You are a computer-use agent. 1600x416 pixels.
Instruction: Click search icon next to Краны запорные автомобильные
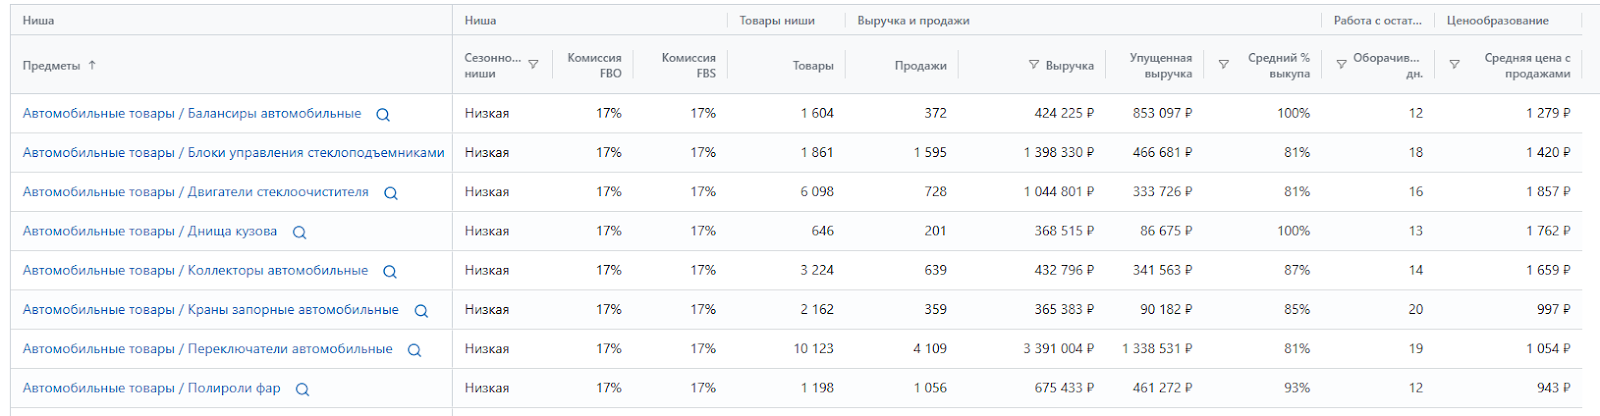click(421, 311)
